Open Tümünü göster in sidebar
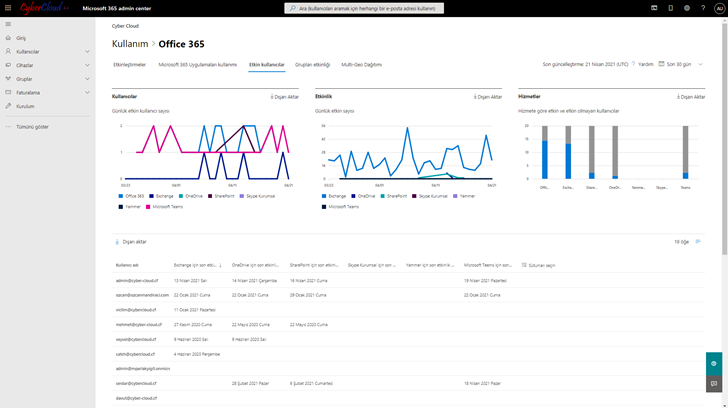 [x=32, y=127]
